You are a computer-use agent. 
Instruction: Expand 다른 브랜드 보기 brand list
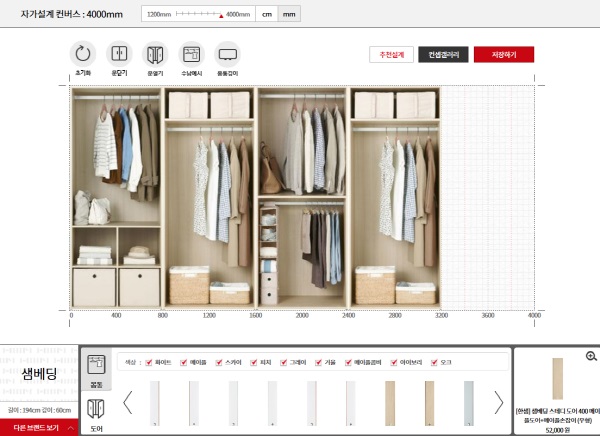[40, 428]
